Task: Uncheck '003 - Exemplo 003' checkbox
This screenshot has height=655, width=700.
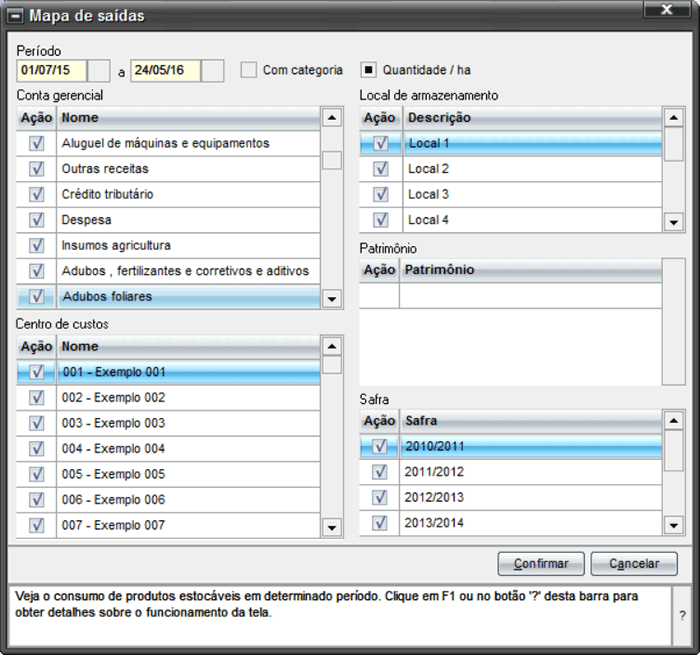Action: coord(37,423)
